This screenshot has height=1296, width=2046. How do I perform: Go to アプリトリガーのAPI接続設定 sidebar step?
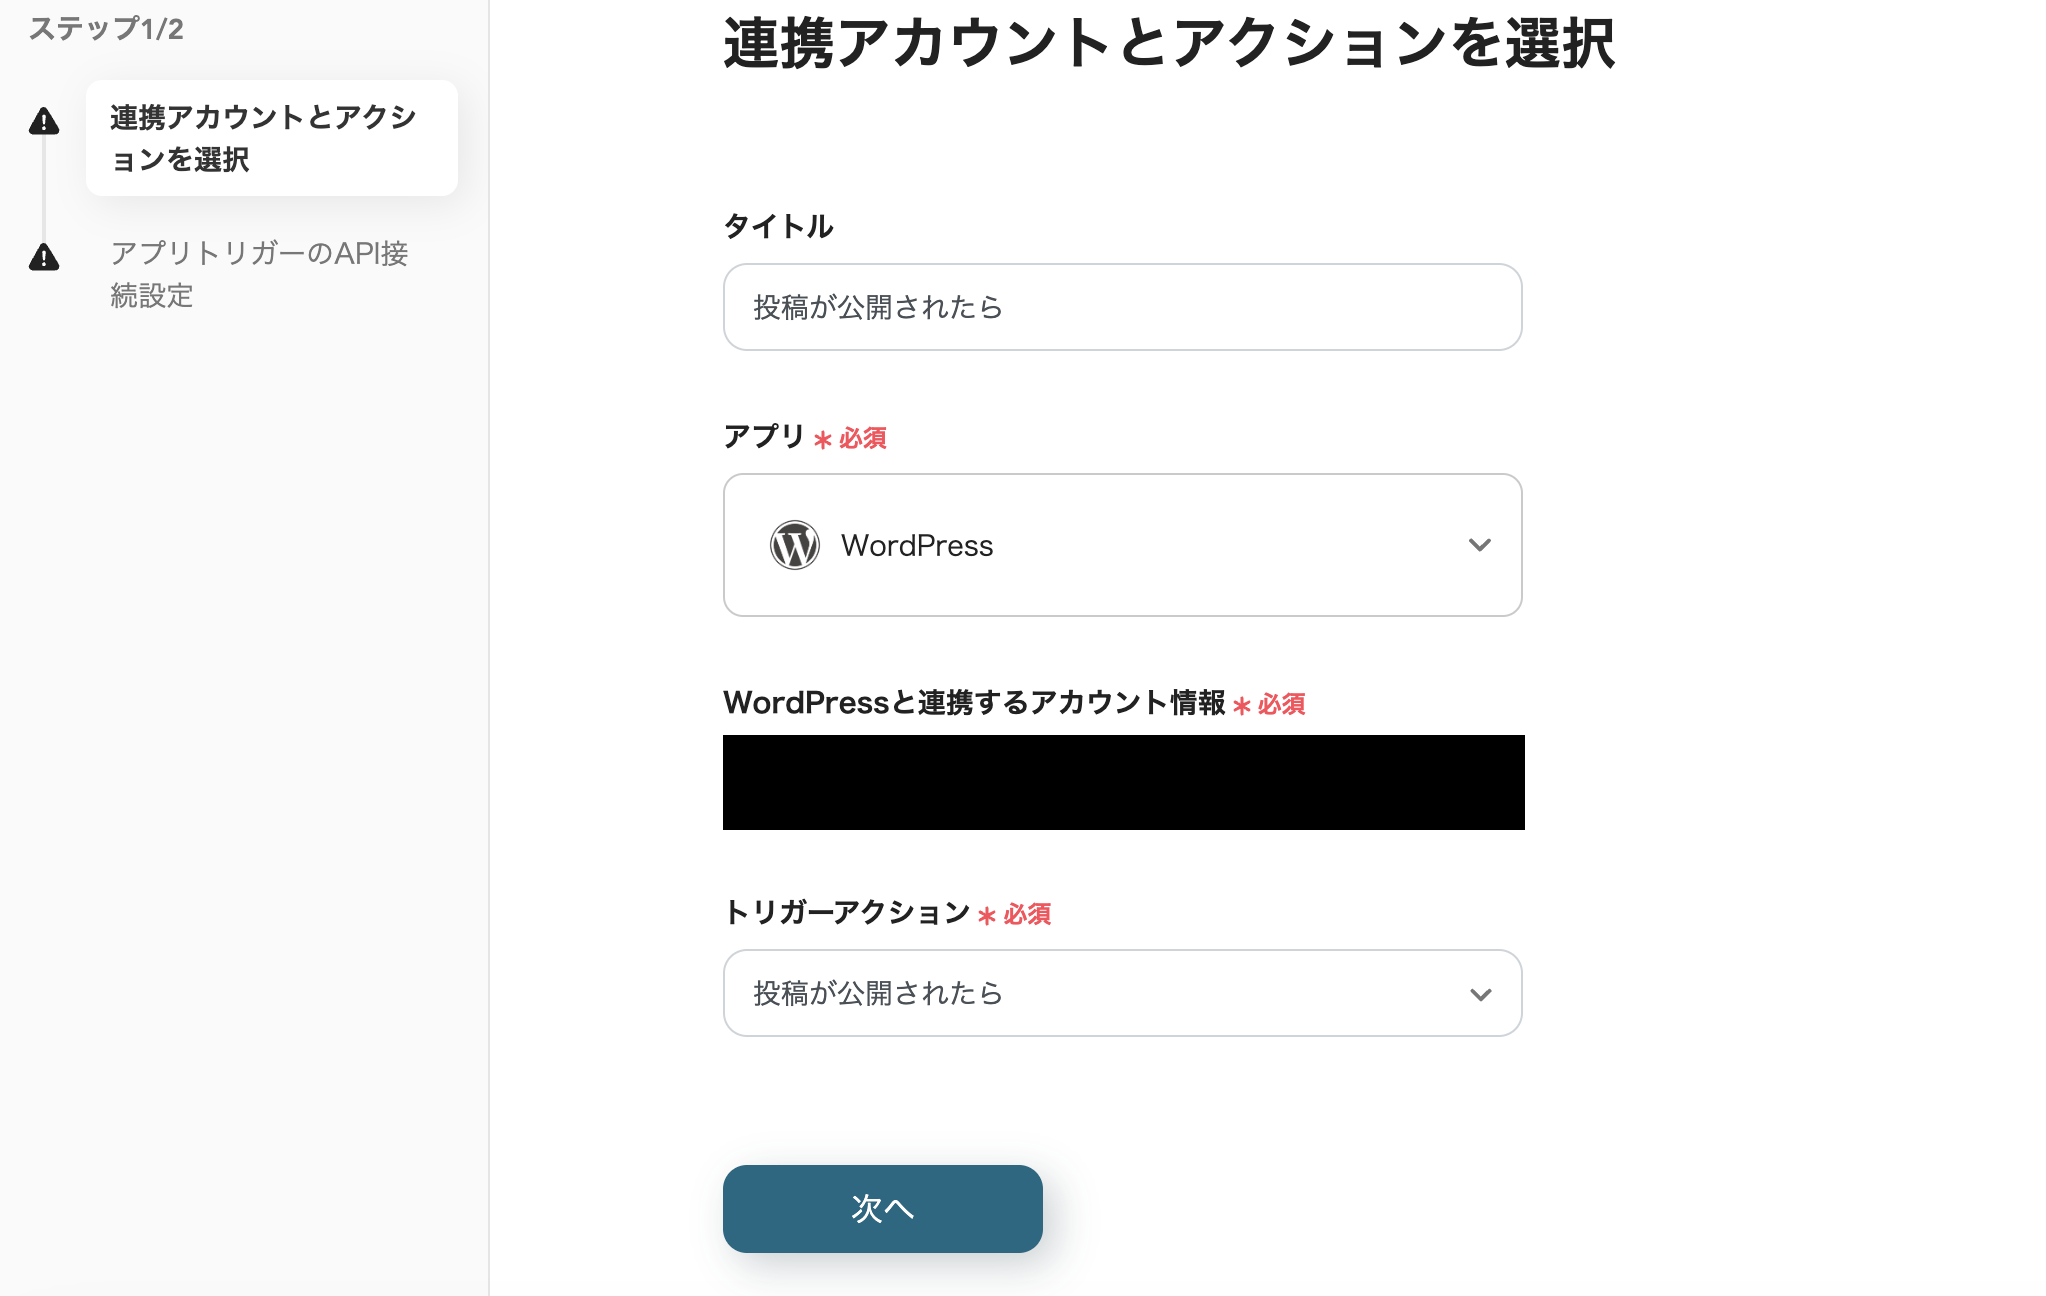(x=259, y=274)
